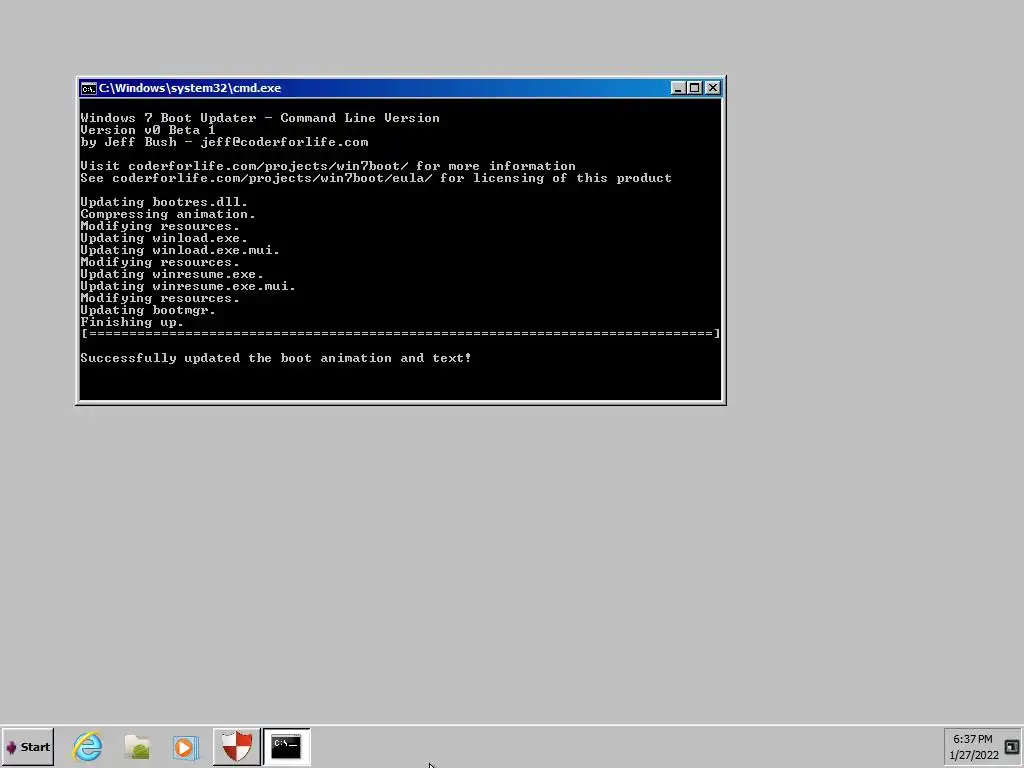Click the 'Updating winresume.exe.' line
This screenshot has width=1024, height=768.
coord(172,274)
